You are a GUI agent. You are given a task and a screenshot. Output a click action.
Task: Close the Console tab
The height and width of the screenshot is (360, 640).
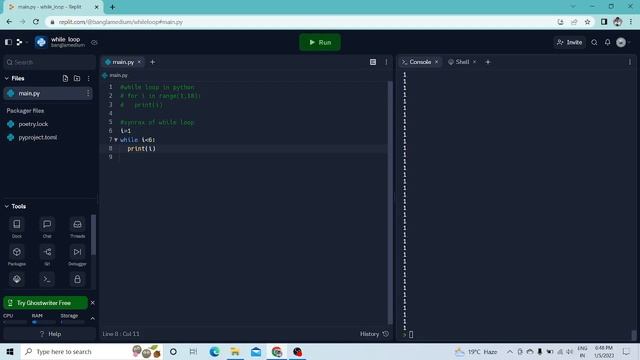click(x=437, y=62)
